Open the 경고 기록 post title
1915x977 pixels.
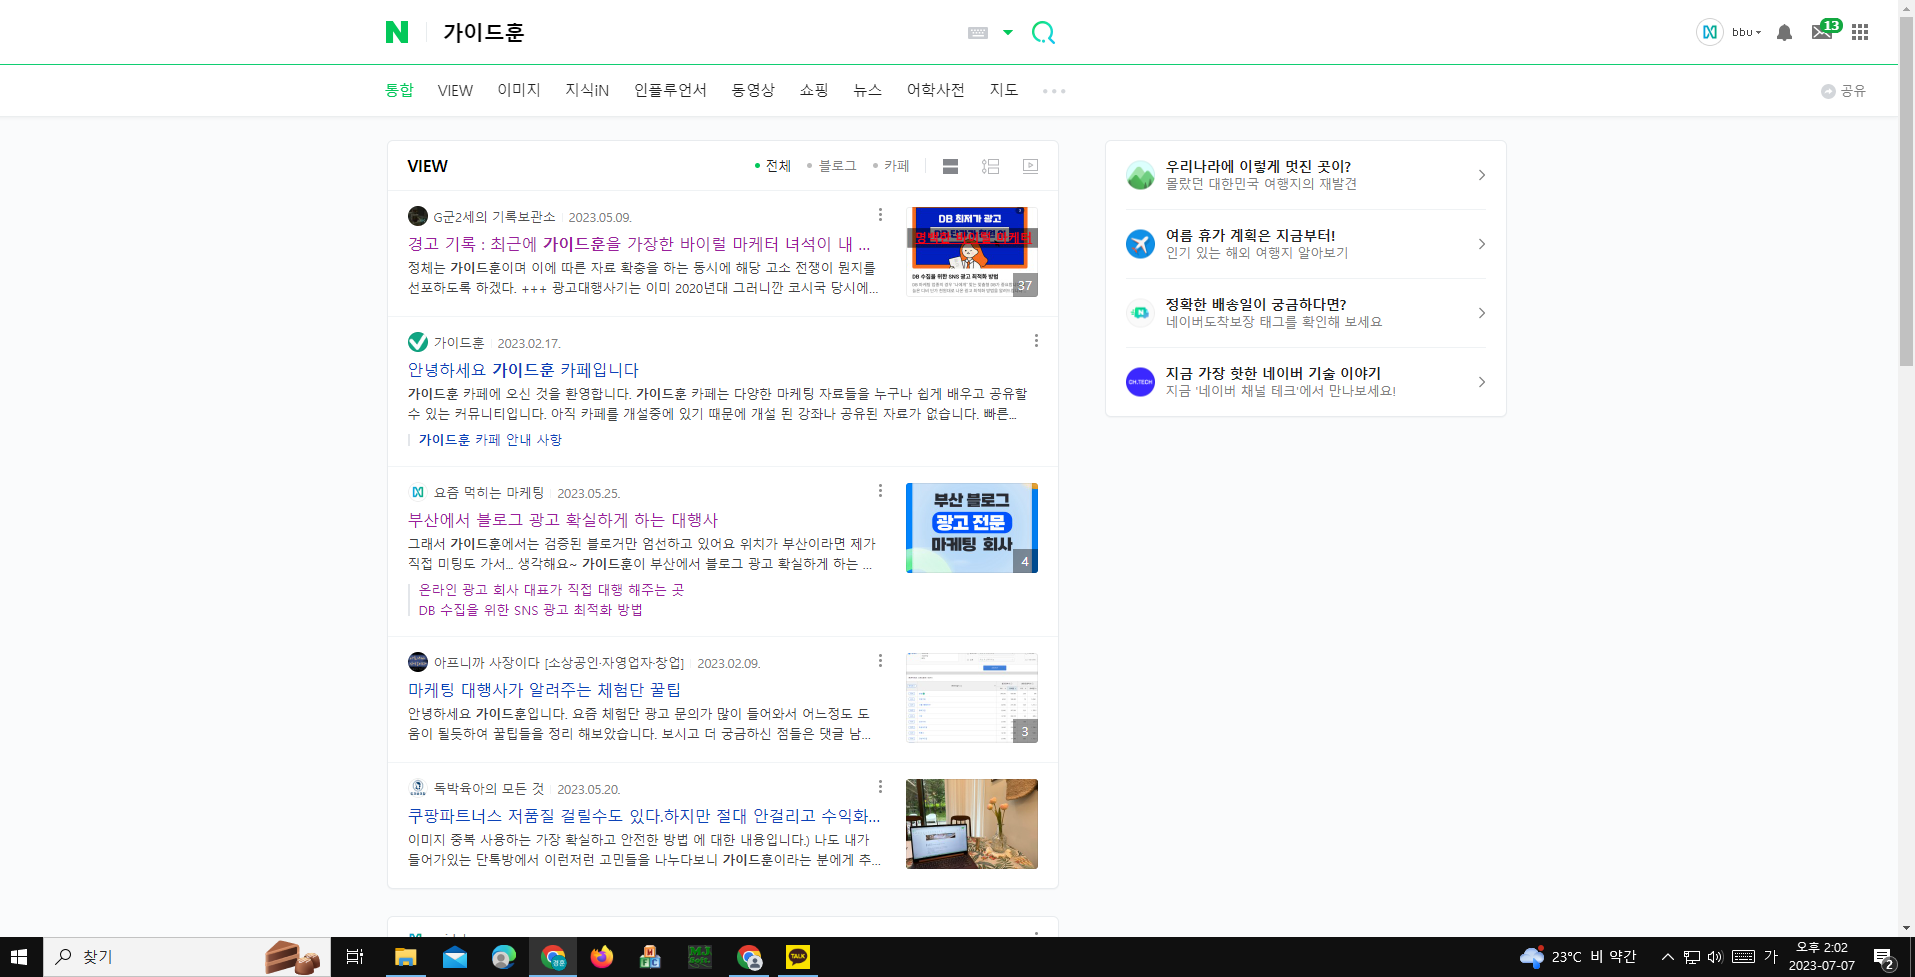639,244
